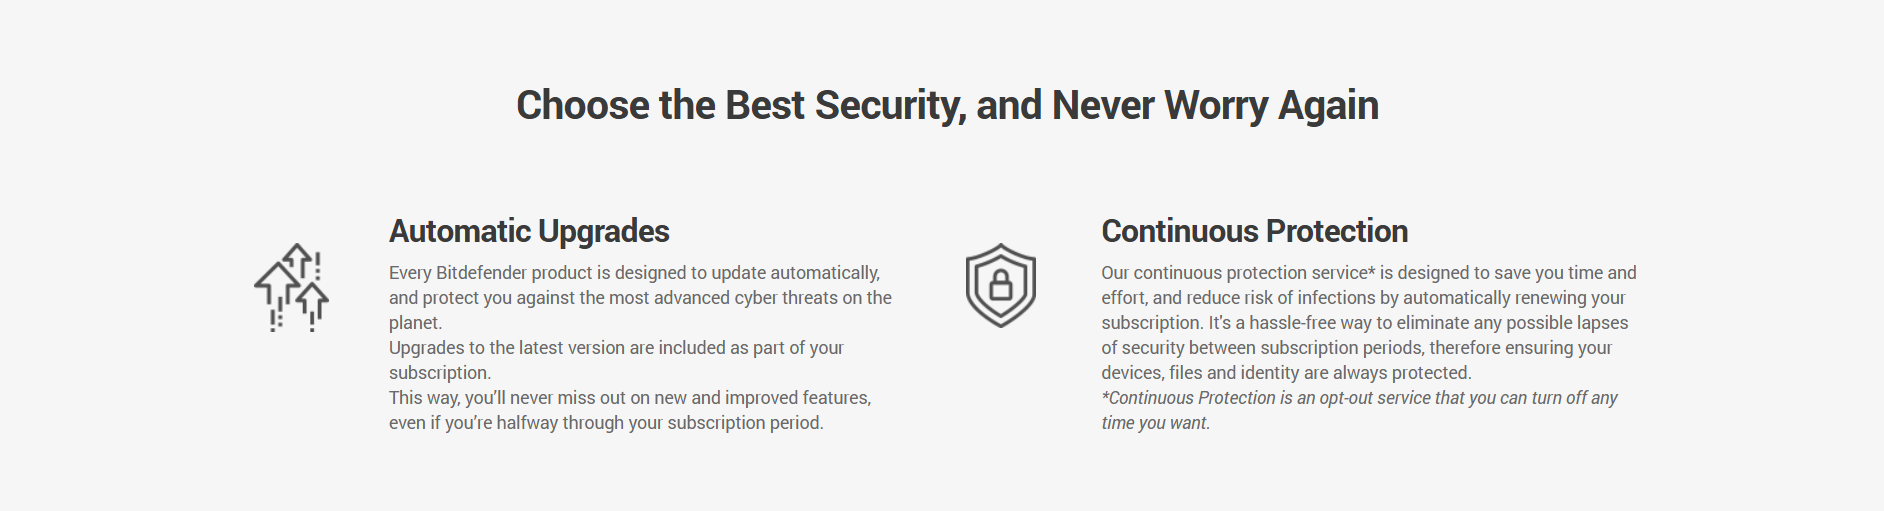
Task: Click the shield with padlock icon
Action: click(x=1000, y=285)
